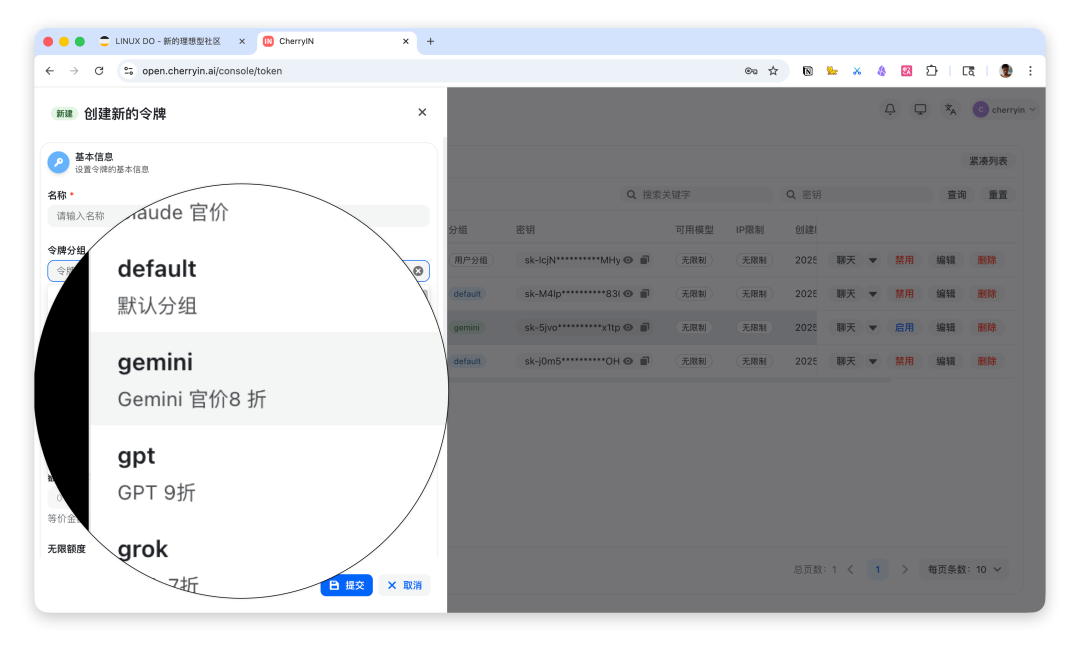1080x654 pixels.
Task: Copy the sk-j0m5 key
Action: pyautogui.click(x=645, y=361)
